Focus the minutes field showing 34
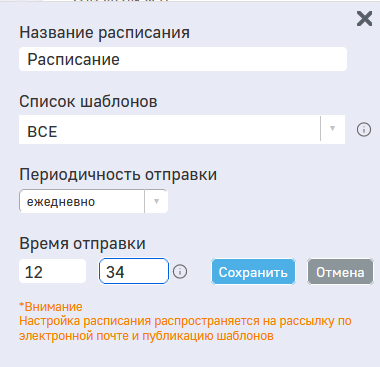Viewport: 380px width, 367px height. pyautogui.click(x=134, y=271)
